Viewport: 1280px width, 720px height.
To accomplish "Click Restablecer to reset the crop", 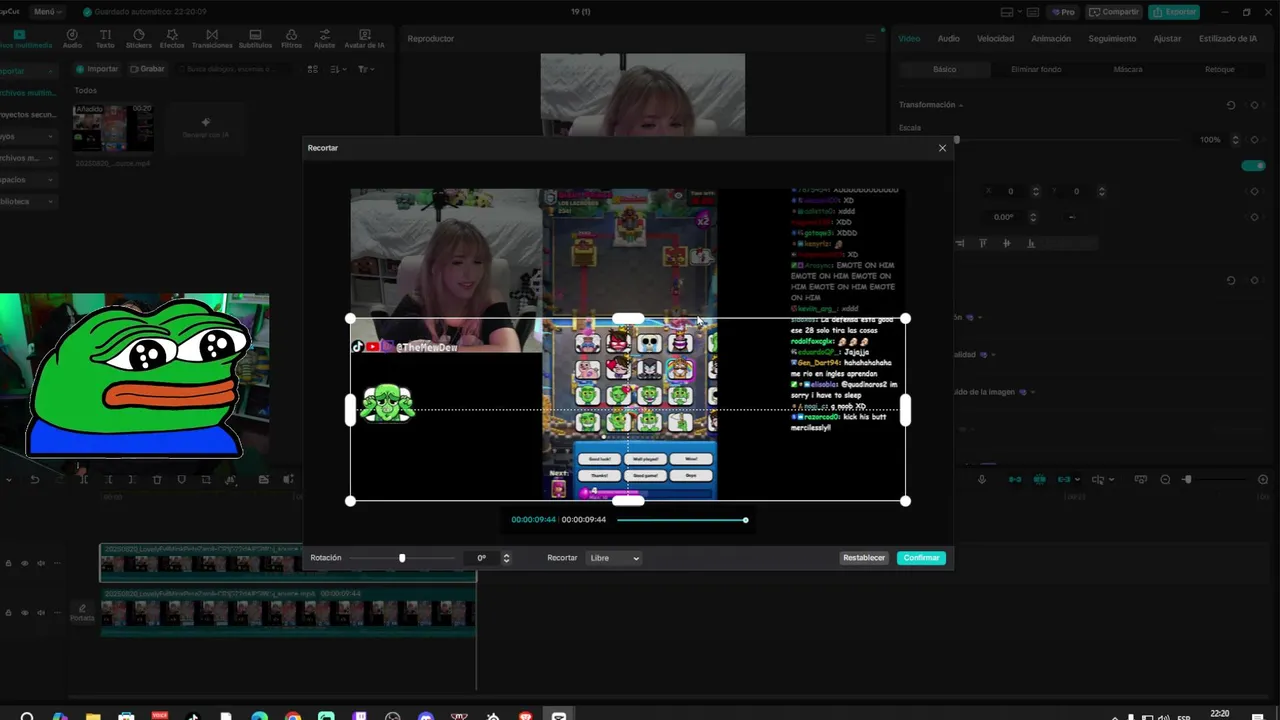I will [864, 558].
